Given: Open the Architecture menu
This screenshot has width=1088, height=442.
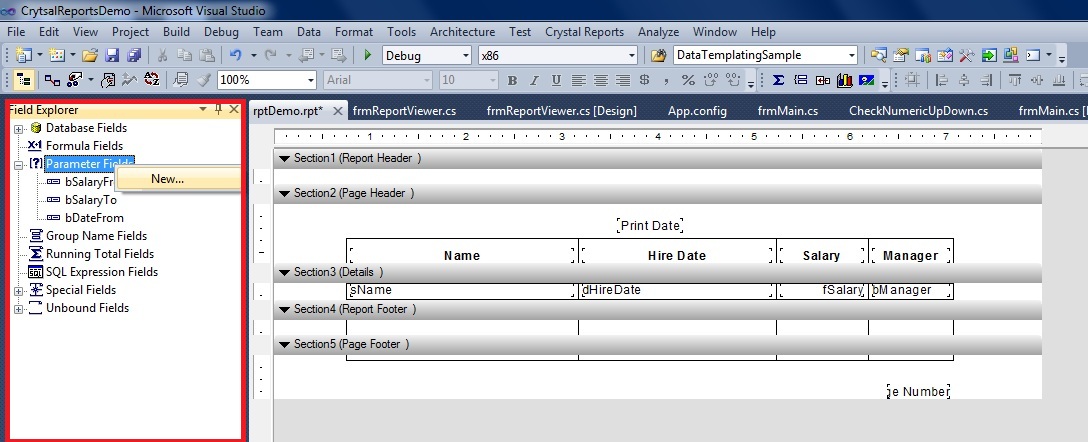Looking at the screenshot, I should click(462, 32).
